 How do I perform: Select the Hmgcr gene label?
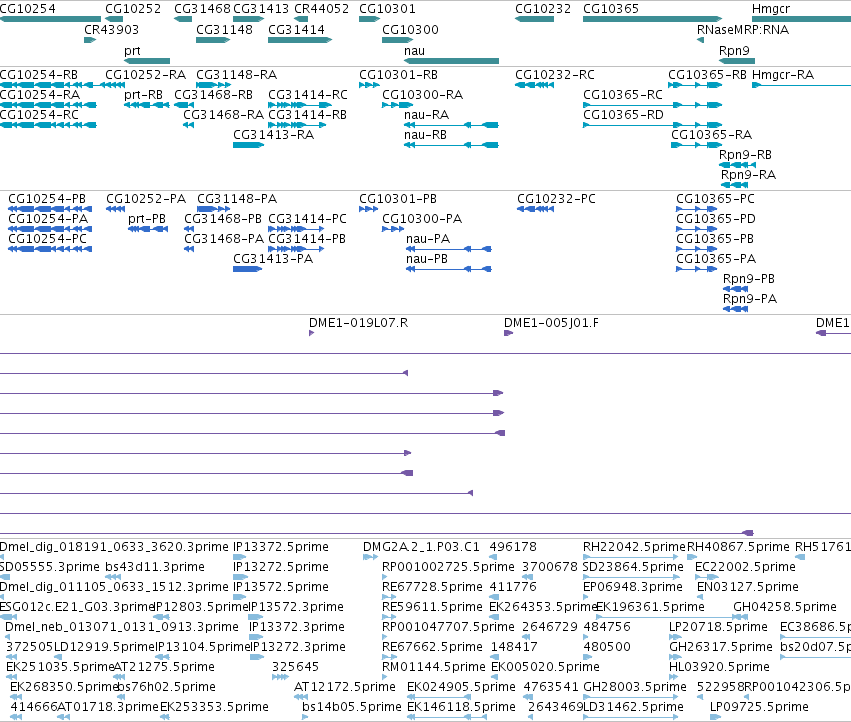click(771, 9)
